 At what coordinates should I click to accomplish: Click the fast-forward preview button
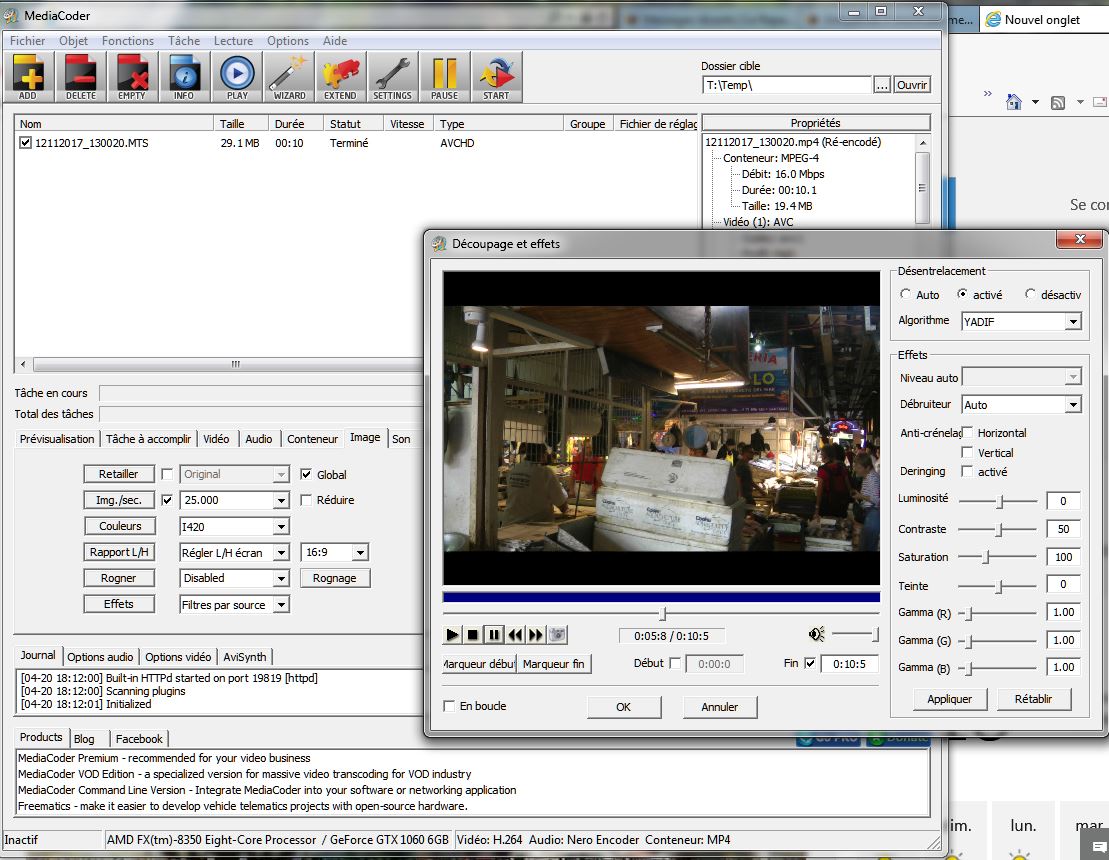[536, 635]
